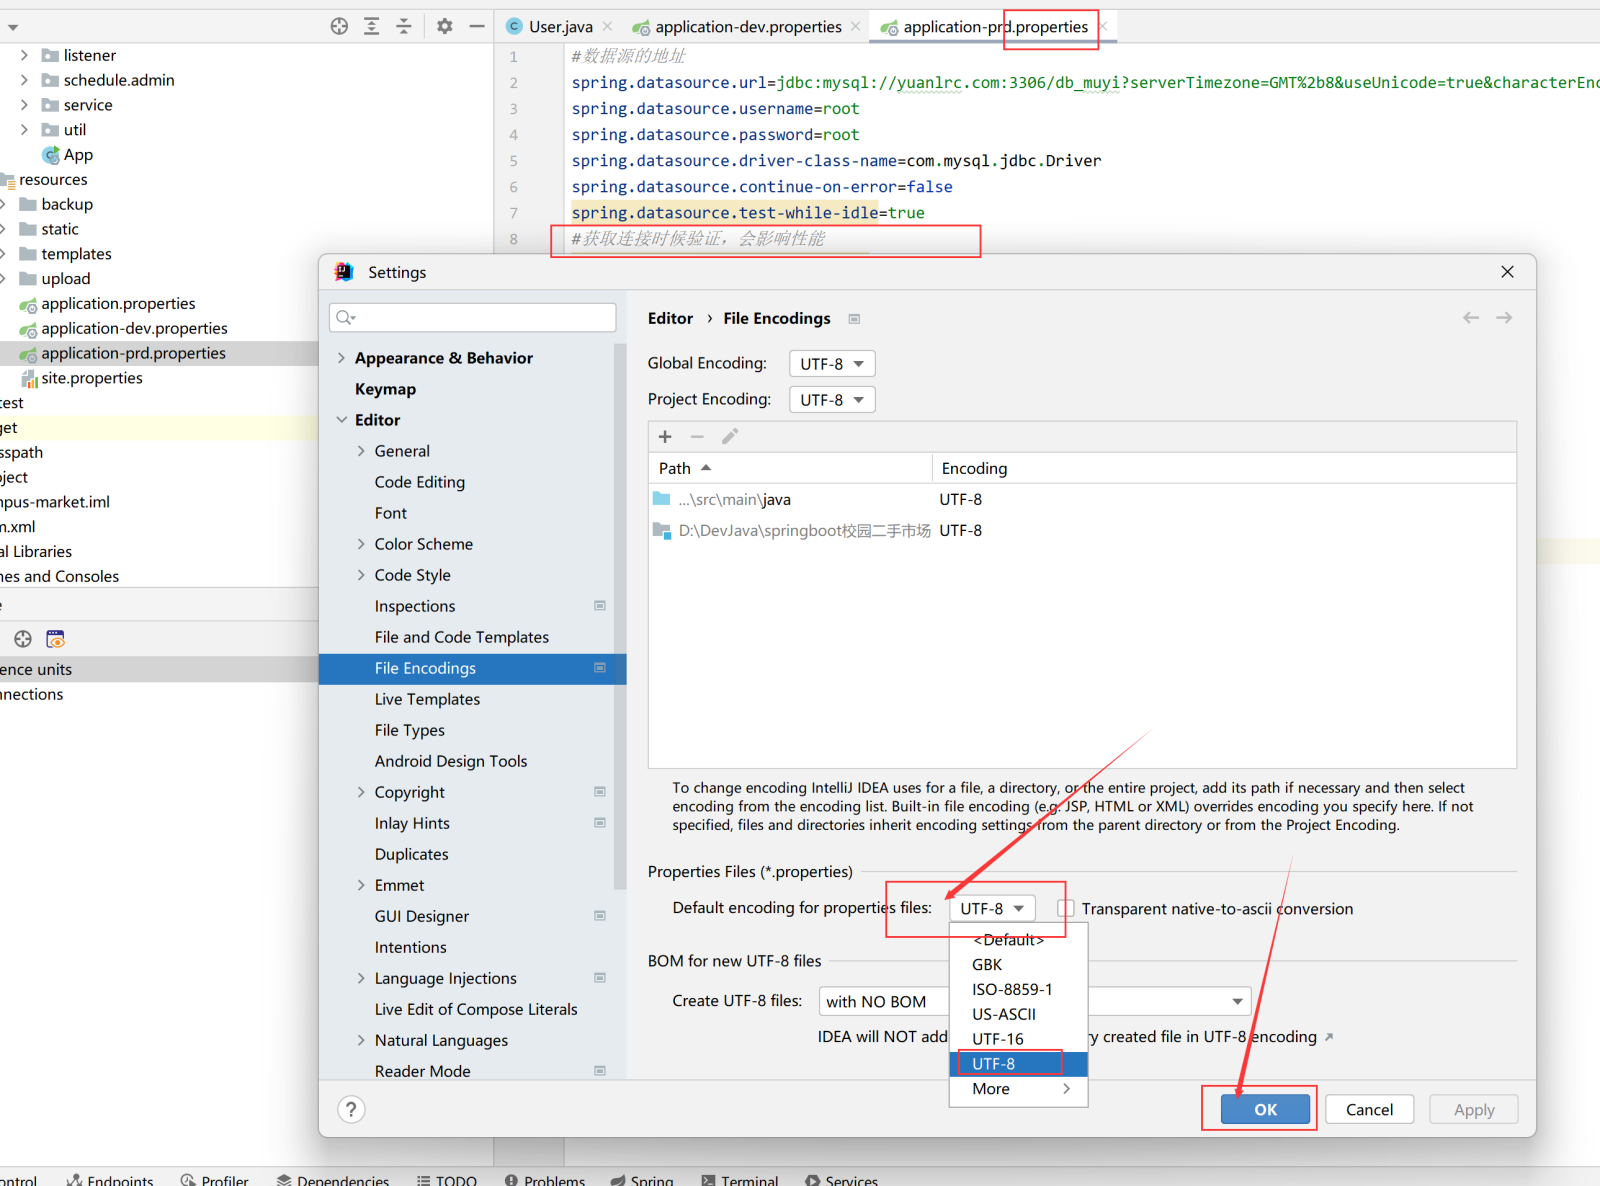Expand the service folder in tree
Screen dimensions: 1600x1186
point(25,105)
